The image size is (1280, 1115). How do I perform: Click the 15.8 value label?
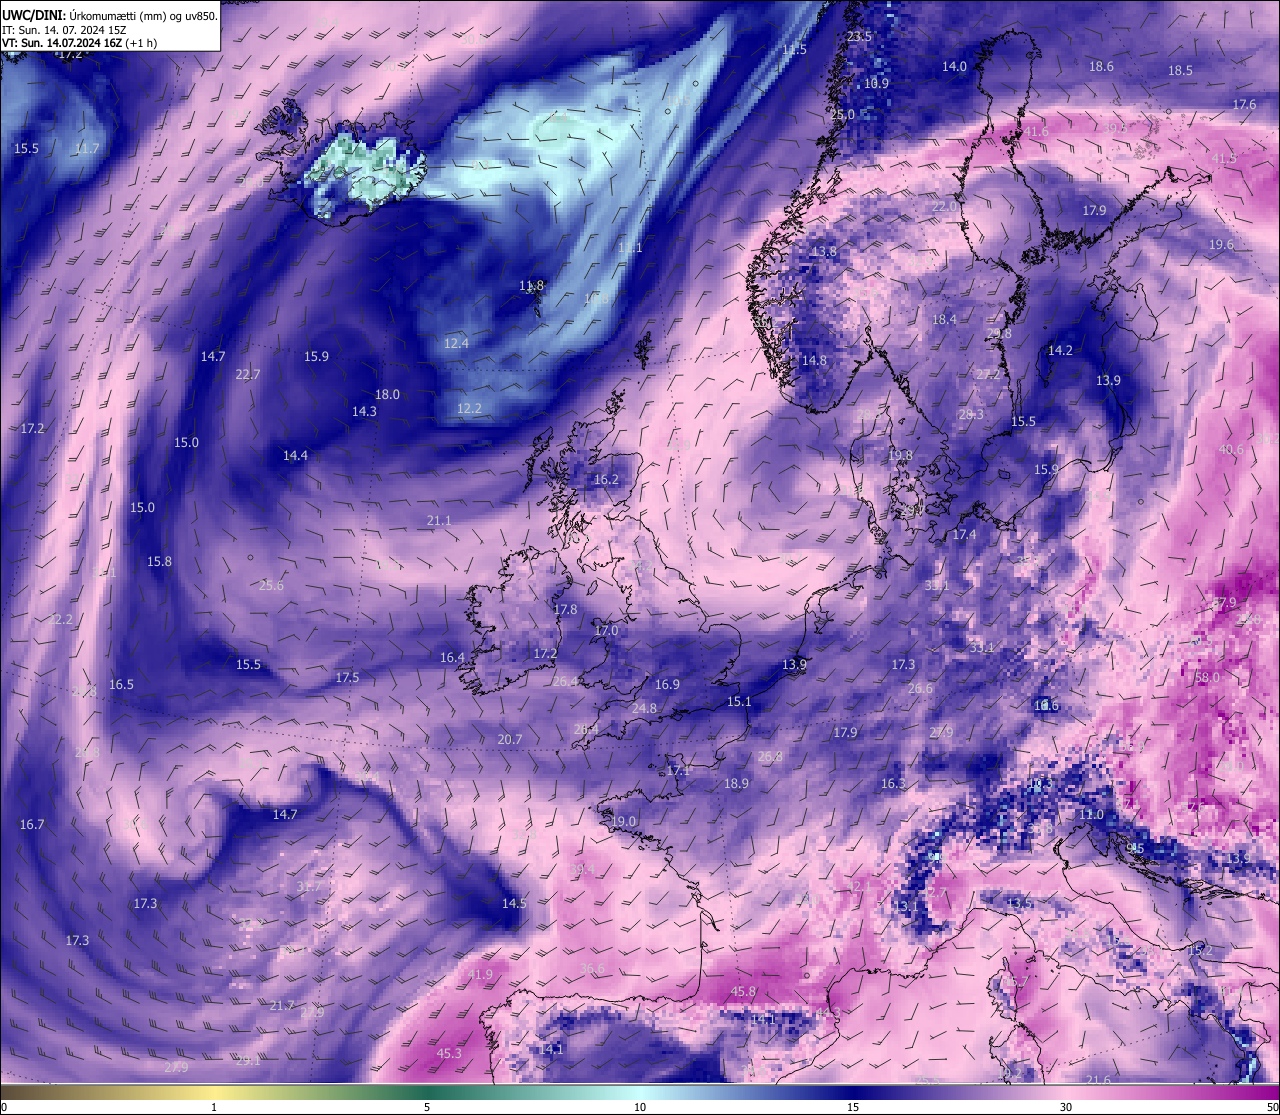click(x=159, y=562)
